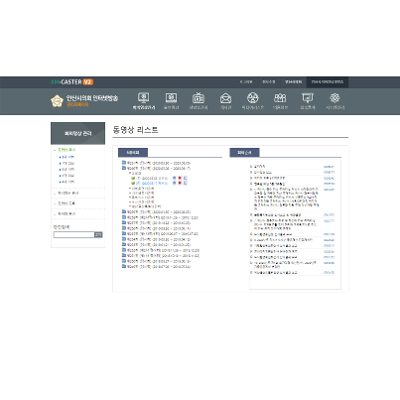The image size is (400, 400).
Task: Open the TV-shaped icon menu in the header
Action: pos(198,98)
